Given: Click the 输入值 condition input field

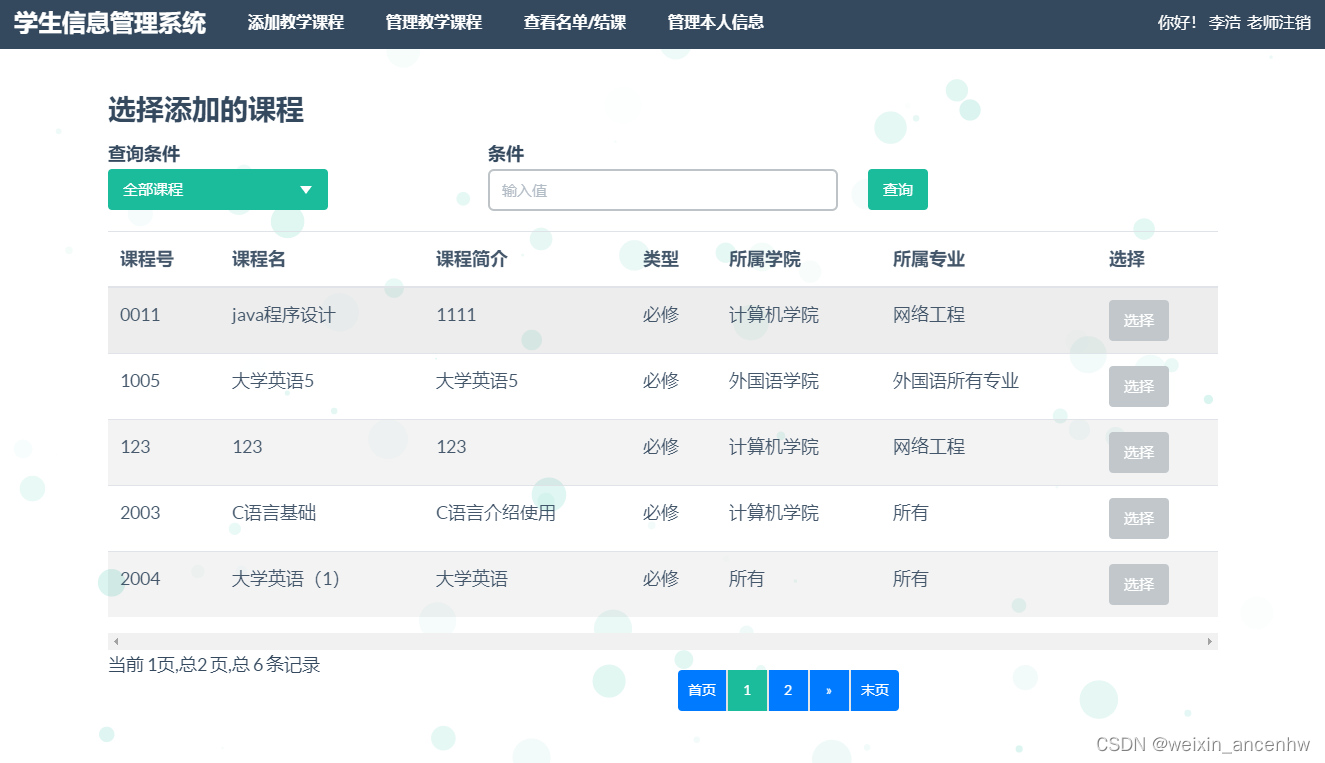Looking at the screenshot, I should (662, 189).
